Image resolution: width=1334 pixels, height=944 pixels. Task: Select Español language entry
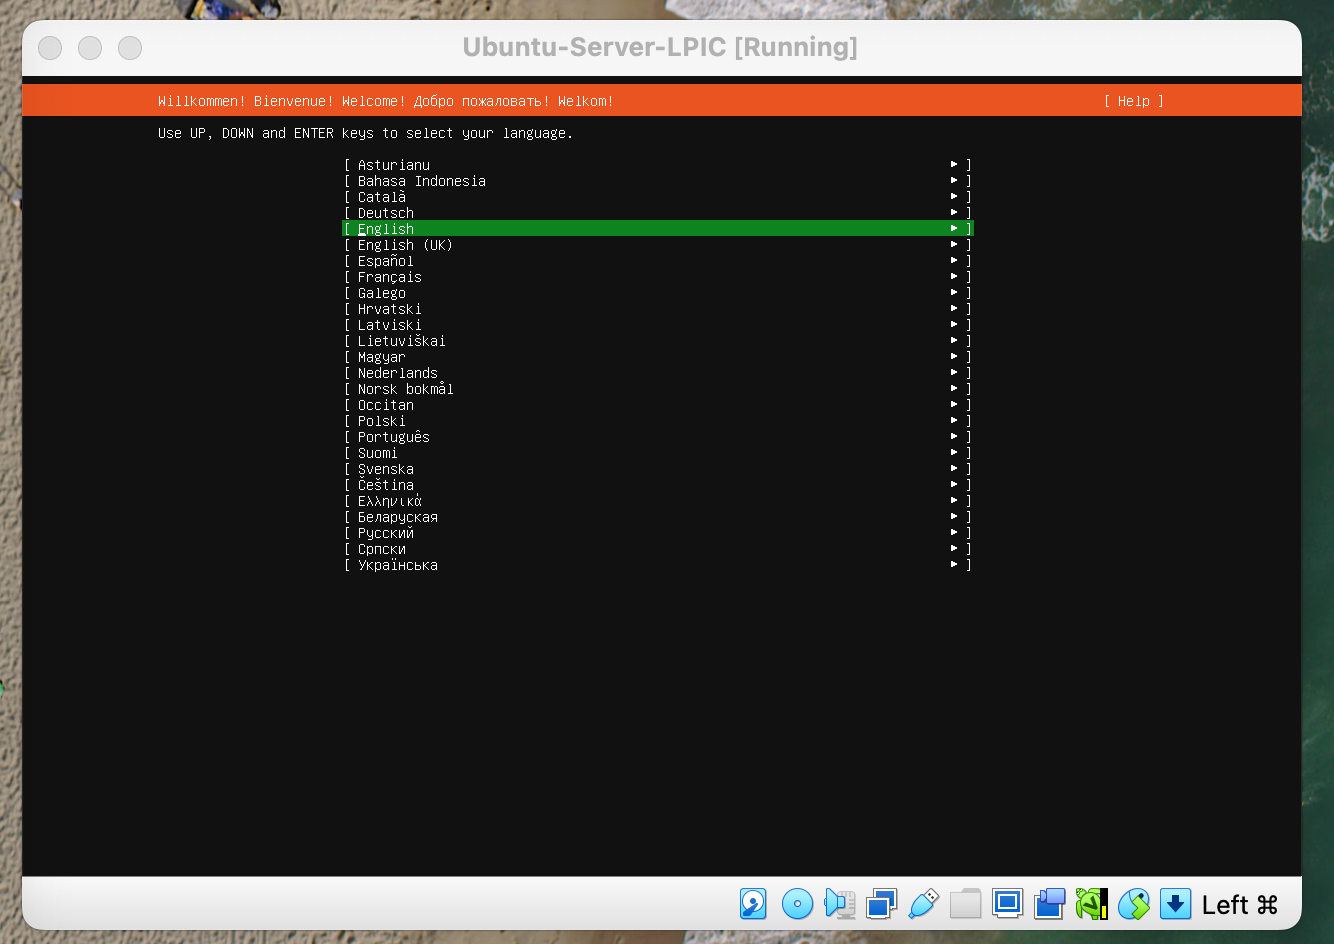coord(657,260)
